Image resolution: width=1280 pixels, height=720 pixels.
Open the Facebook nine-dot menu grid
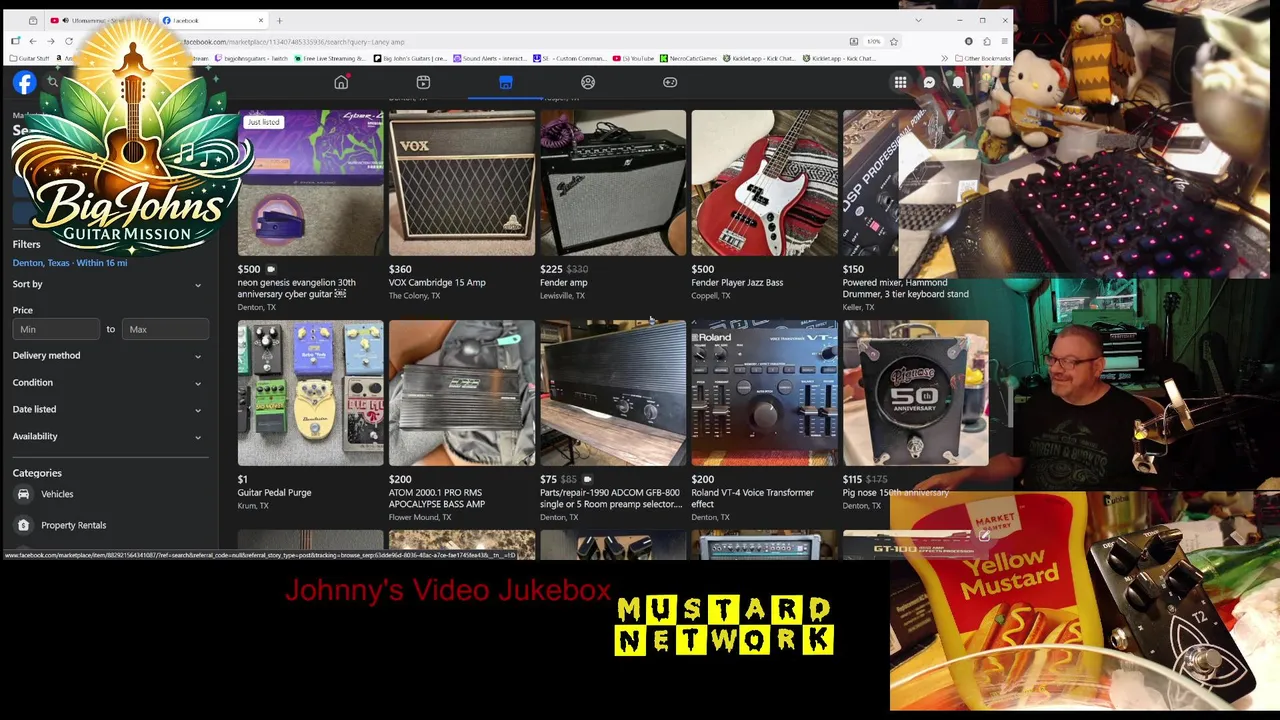[x=900, y=83]
